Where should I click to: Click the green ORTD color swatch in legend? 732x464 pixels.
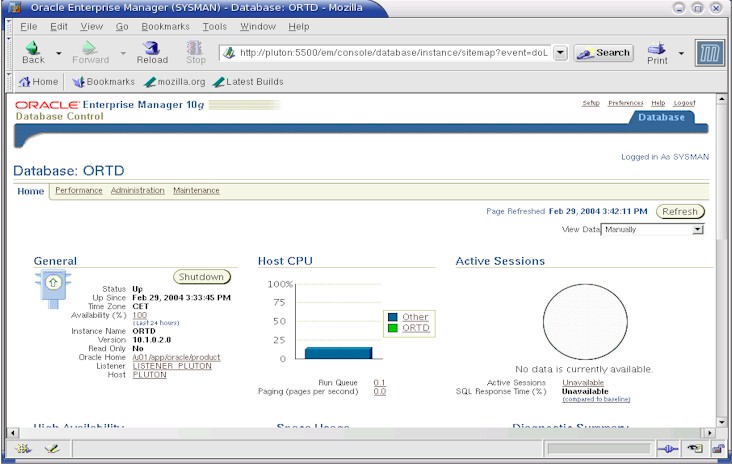[x=393, y=328]
